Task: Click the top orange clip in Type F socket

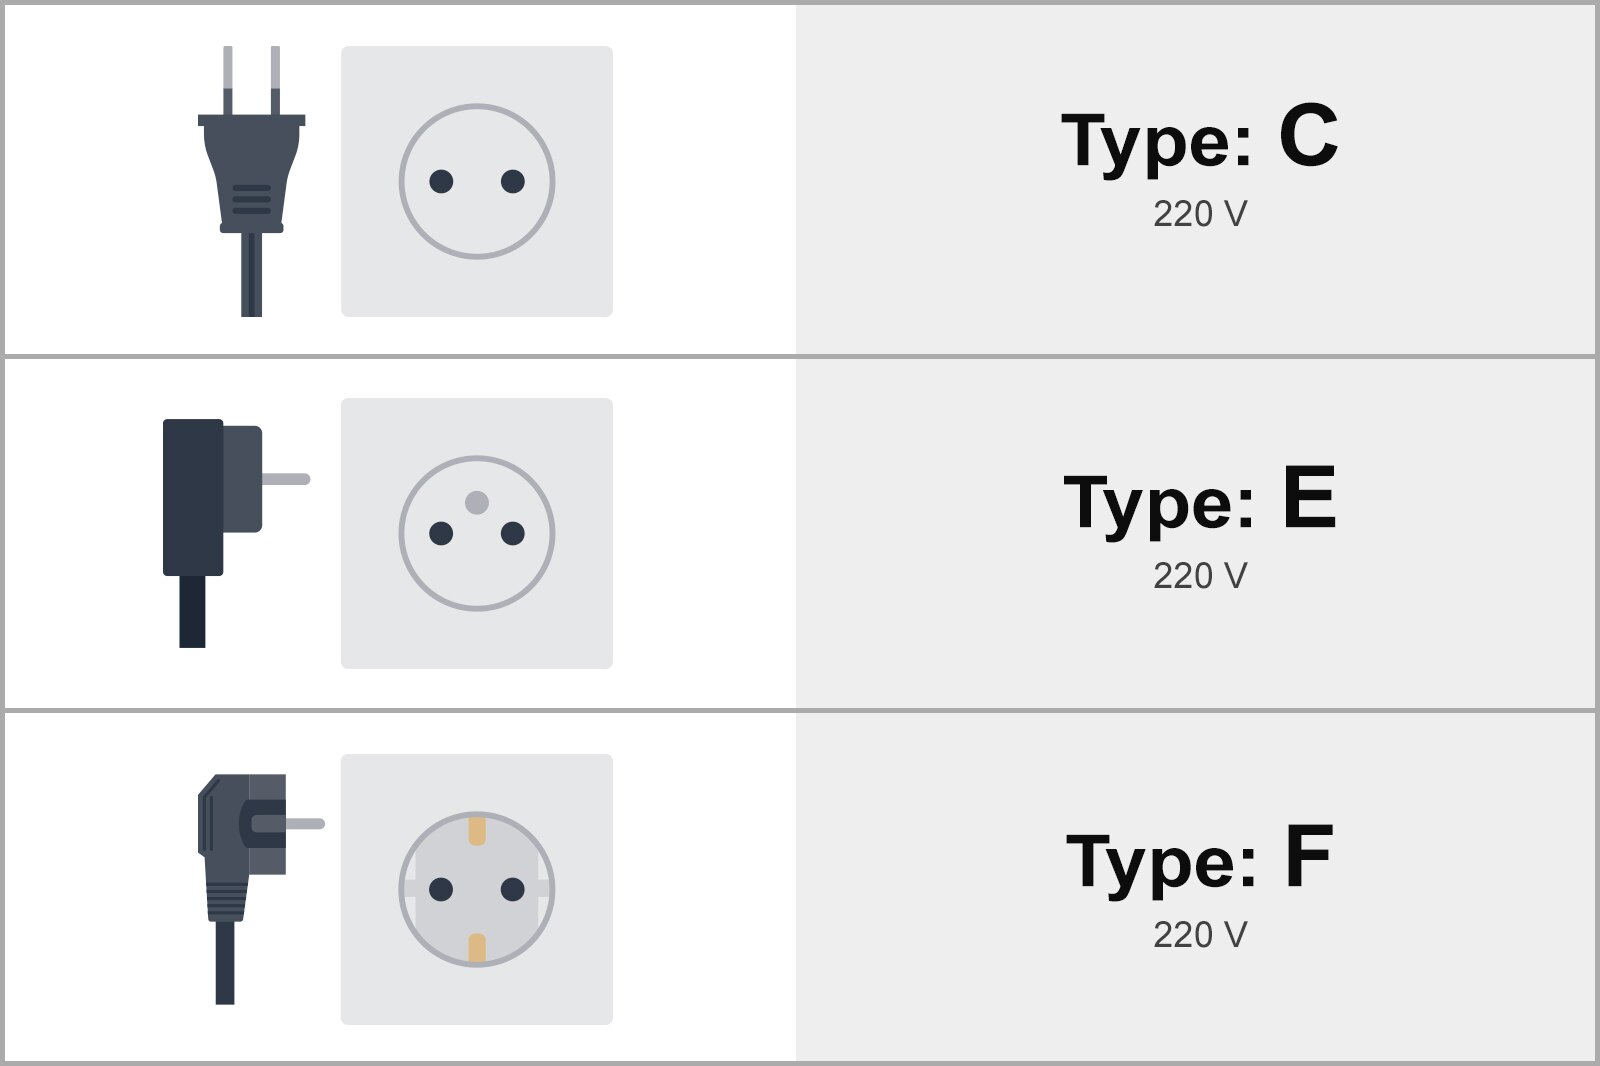Action: (477, 830)
